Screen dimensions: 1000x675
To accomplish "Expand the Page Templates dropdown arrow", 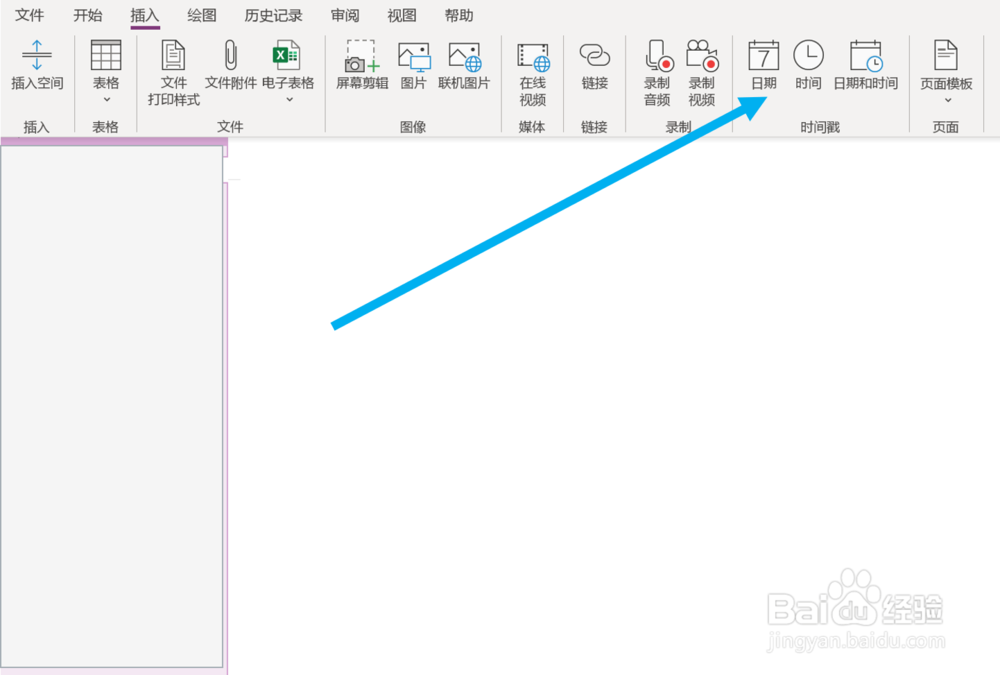I will (948, 100).
